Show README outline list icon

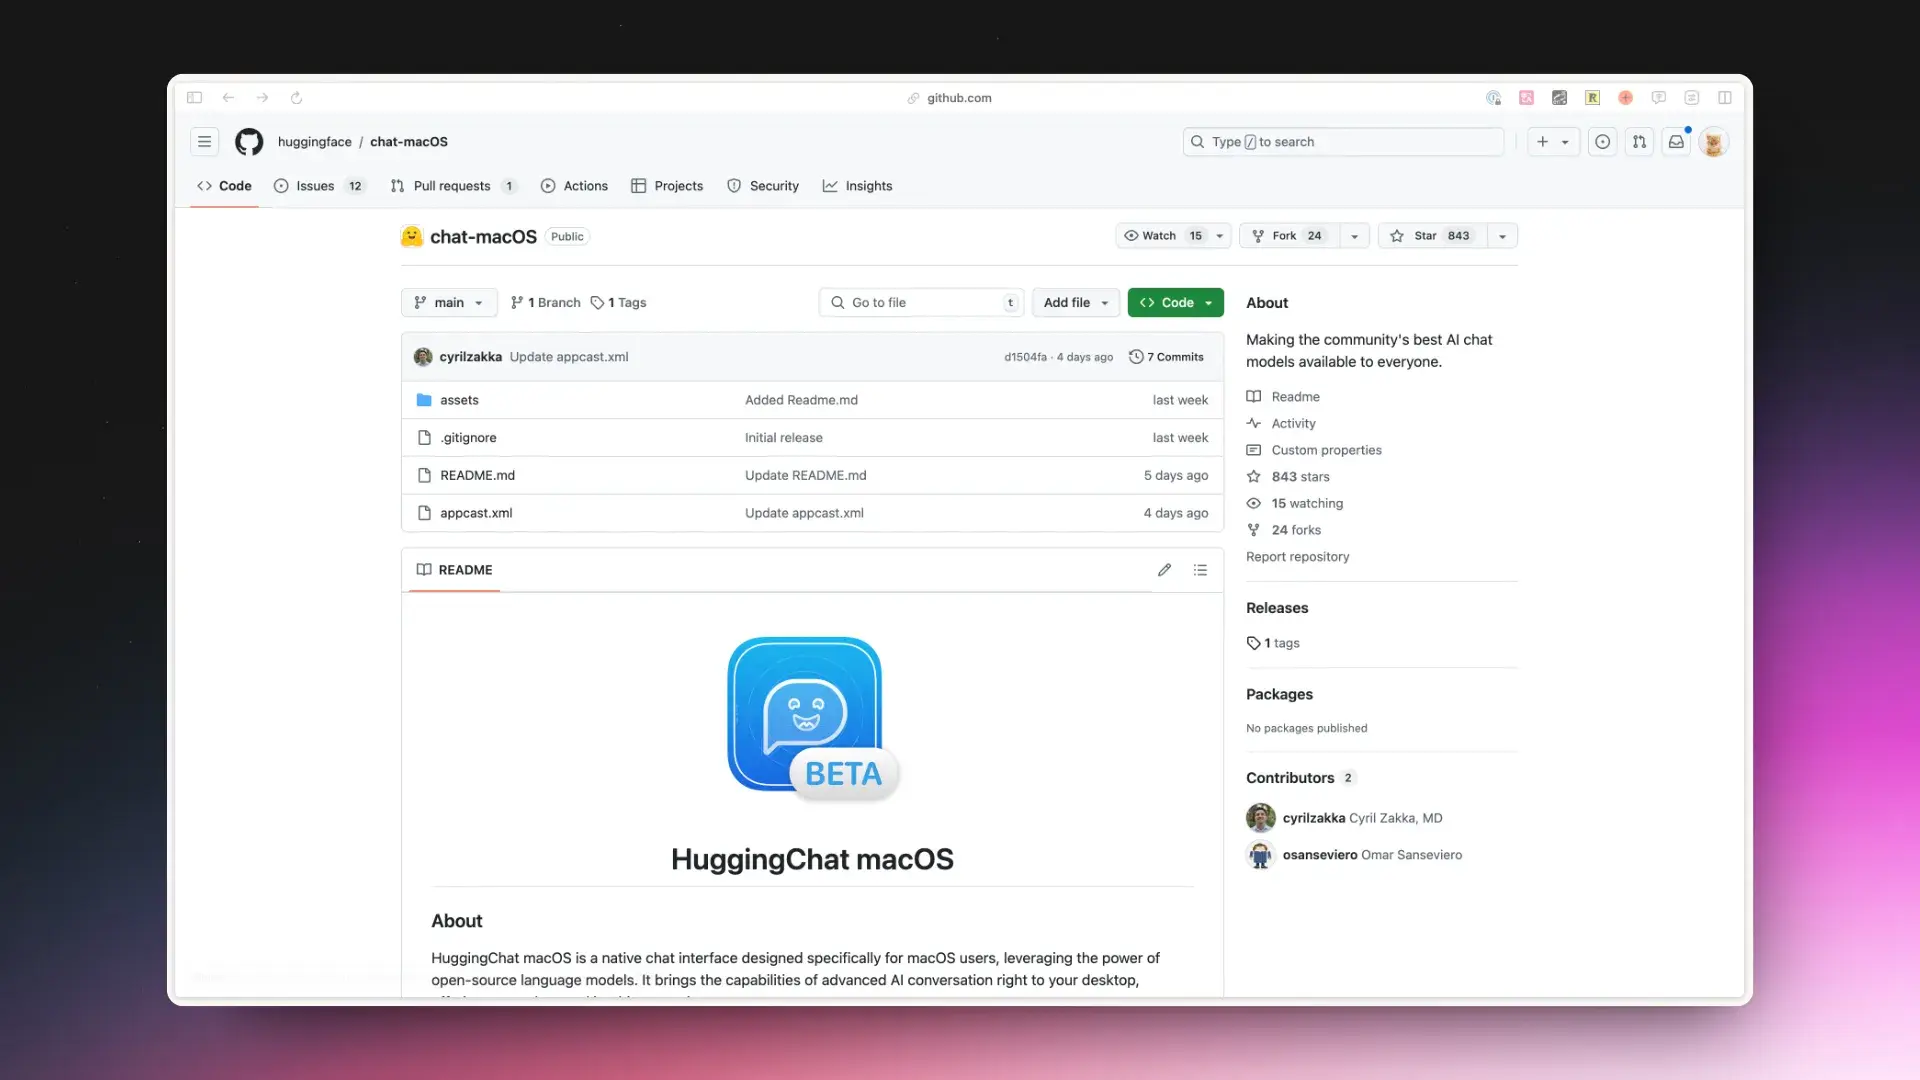pyautogui.click(x=1200, y=570)
